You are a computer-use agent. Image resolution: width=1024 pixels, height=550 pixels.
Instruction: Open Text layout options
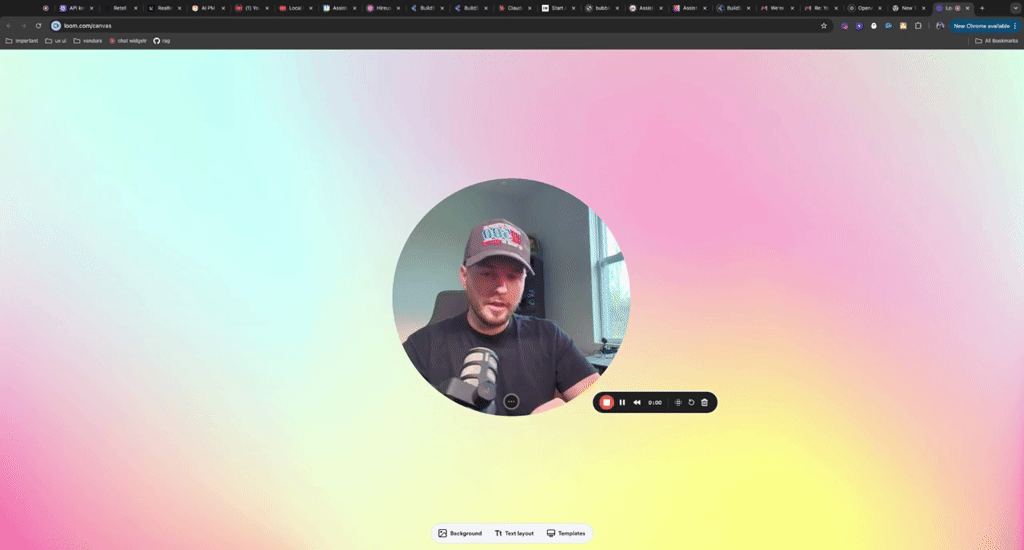coord(515,533)
